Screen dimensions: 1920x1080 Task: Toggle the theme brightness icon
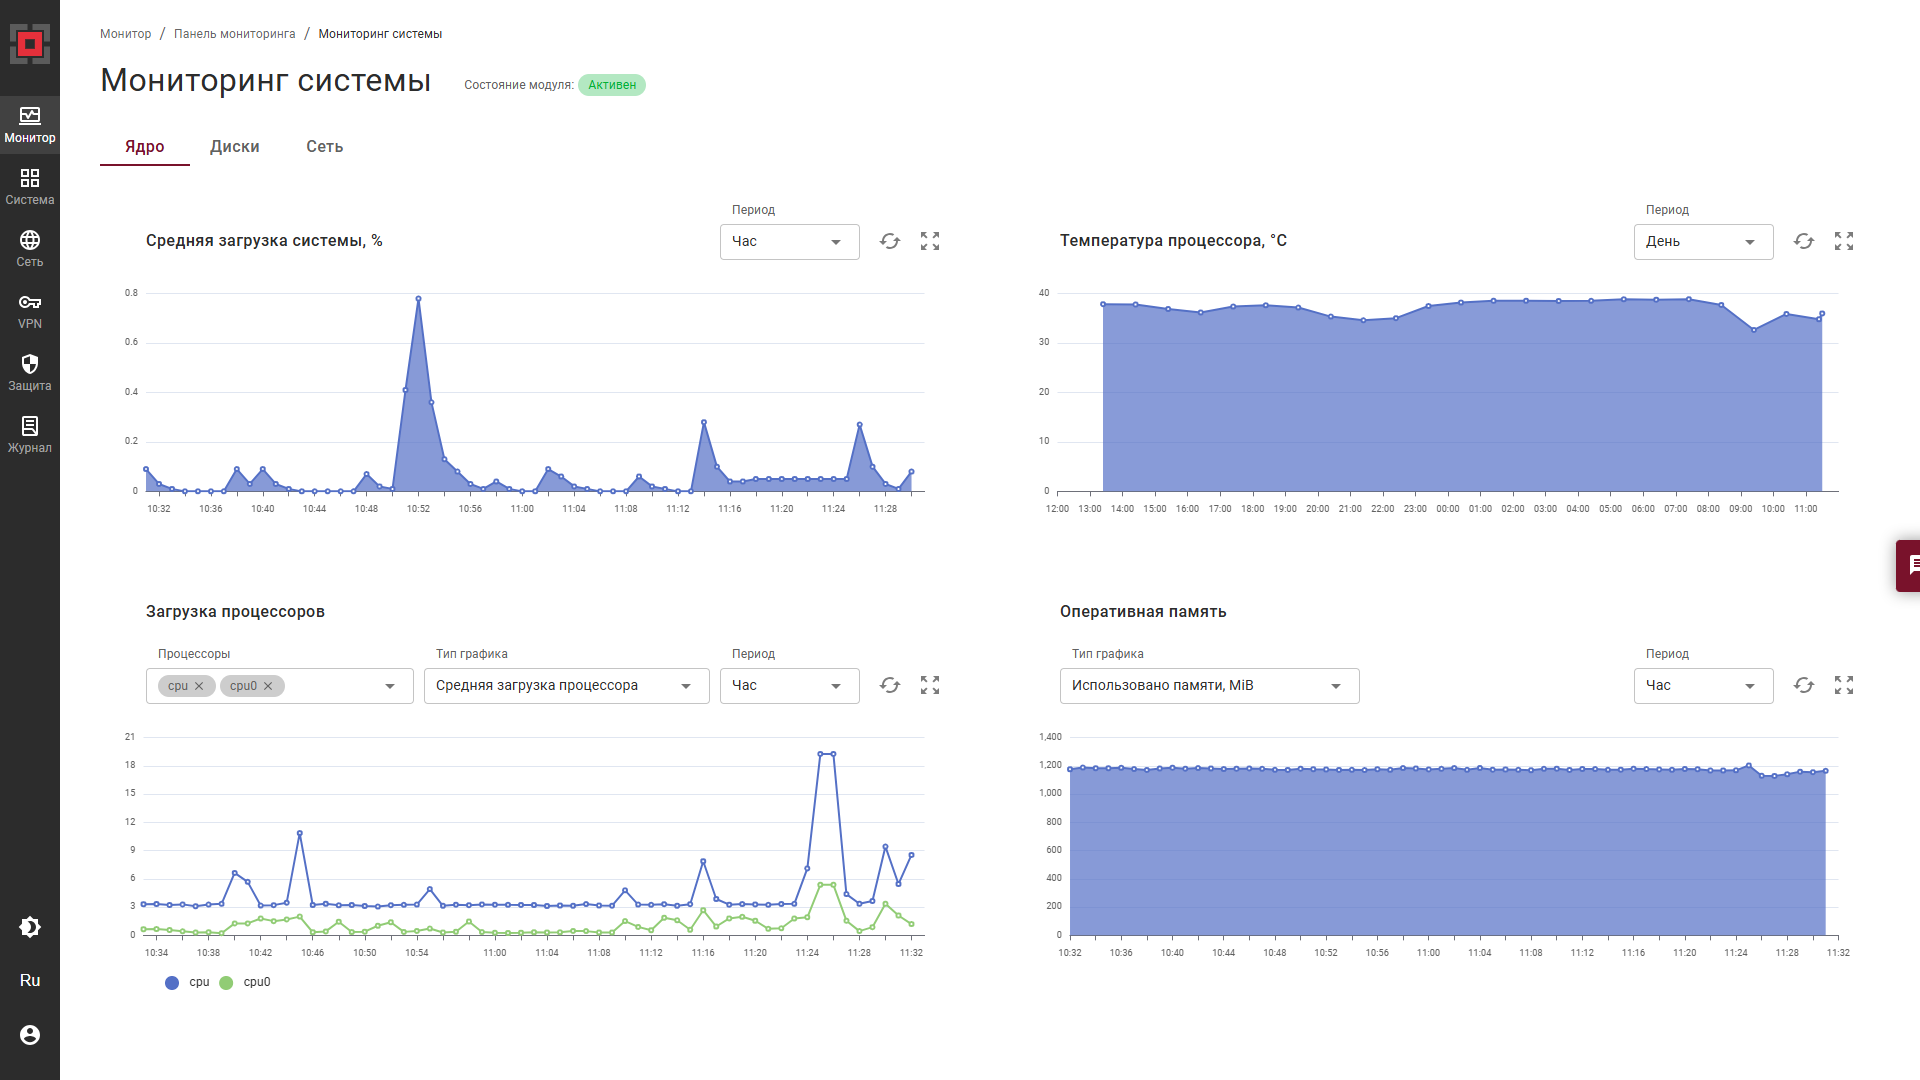pos(30,927)
